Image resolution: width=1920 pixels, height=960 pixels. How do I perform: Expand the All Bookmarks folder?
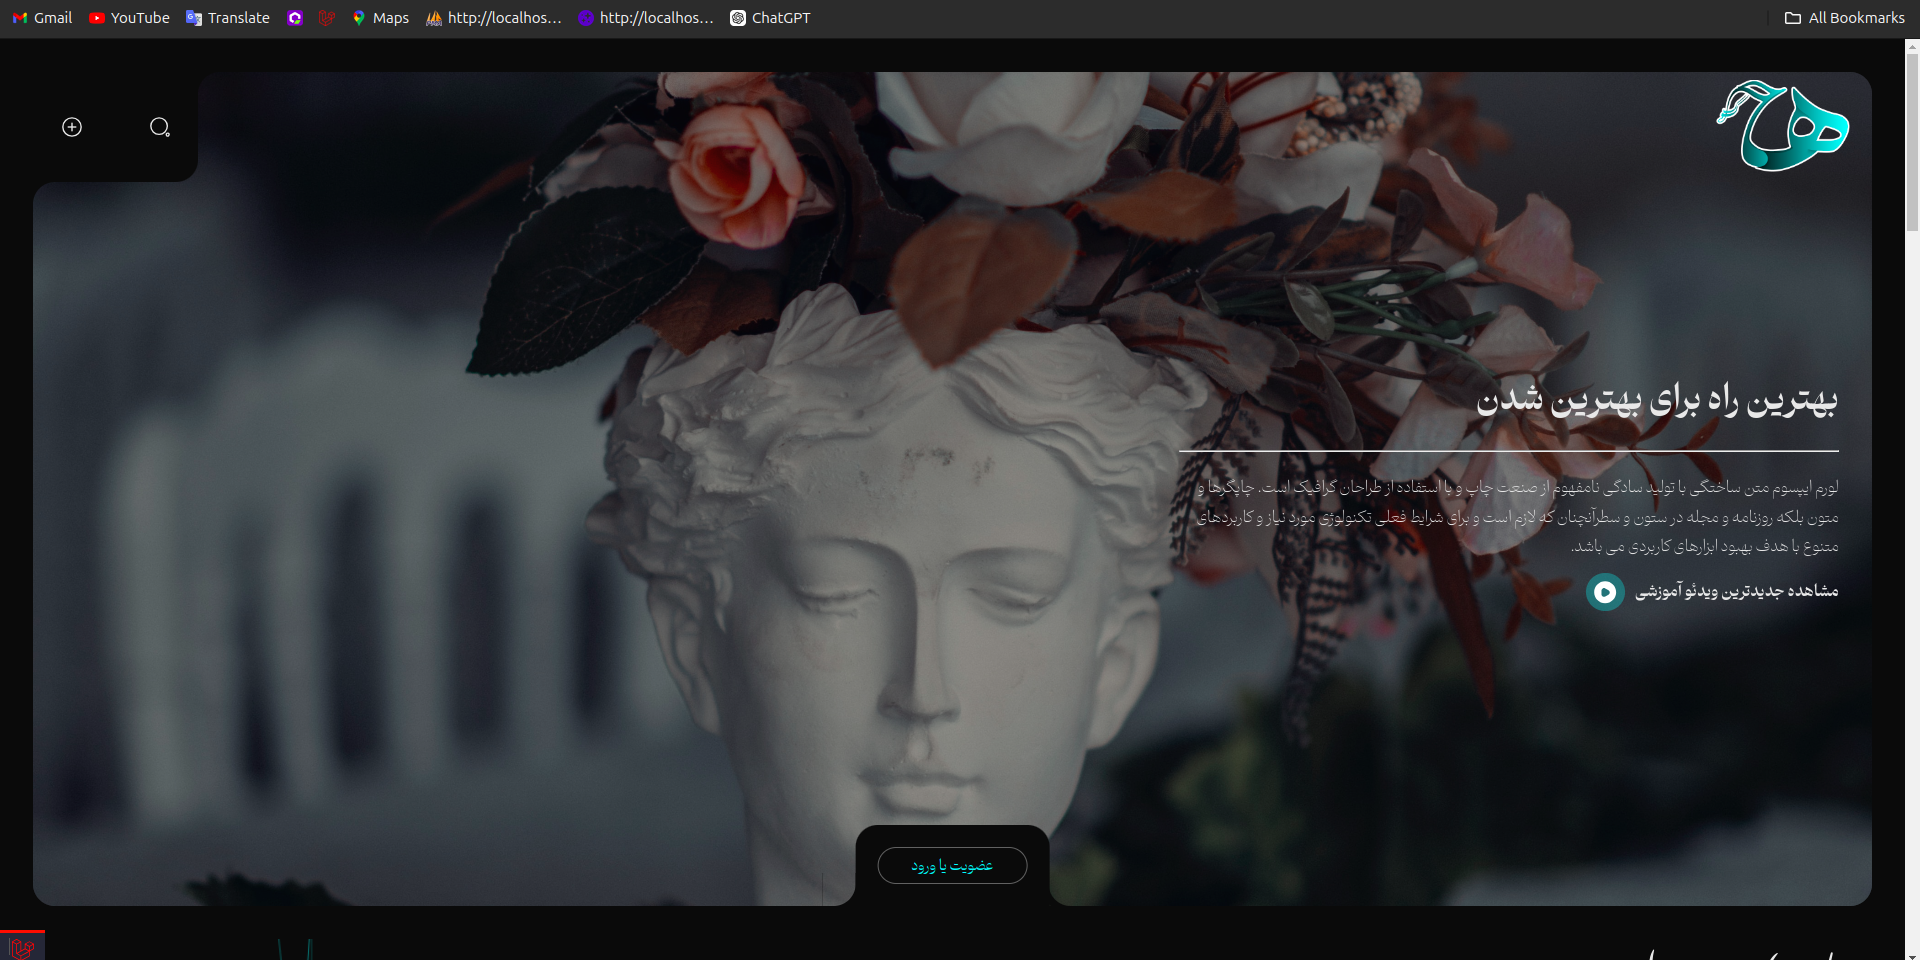[1845, 18]
